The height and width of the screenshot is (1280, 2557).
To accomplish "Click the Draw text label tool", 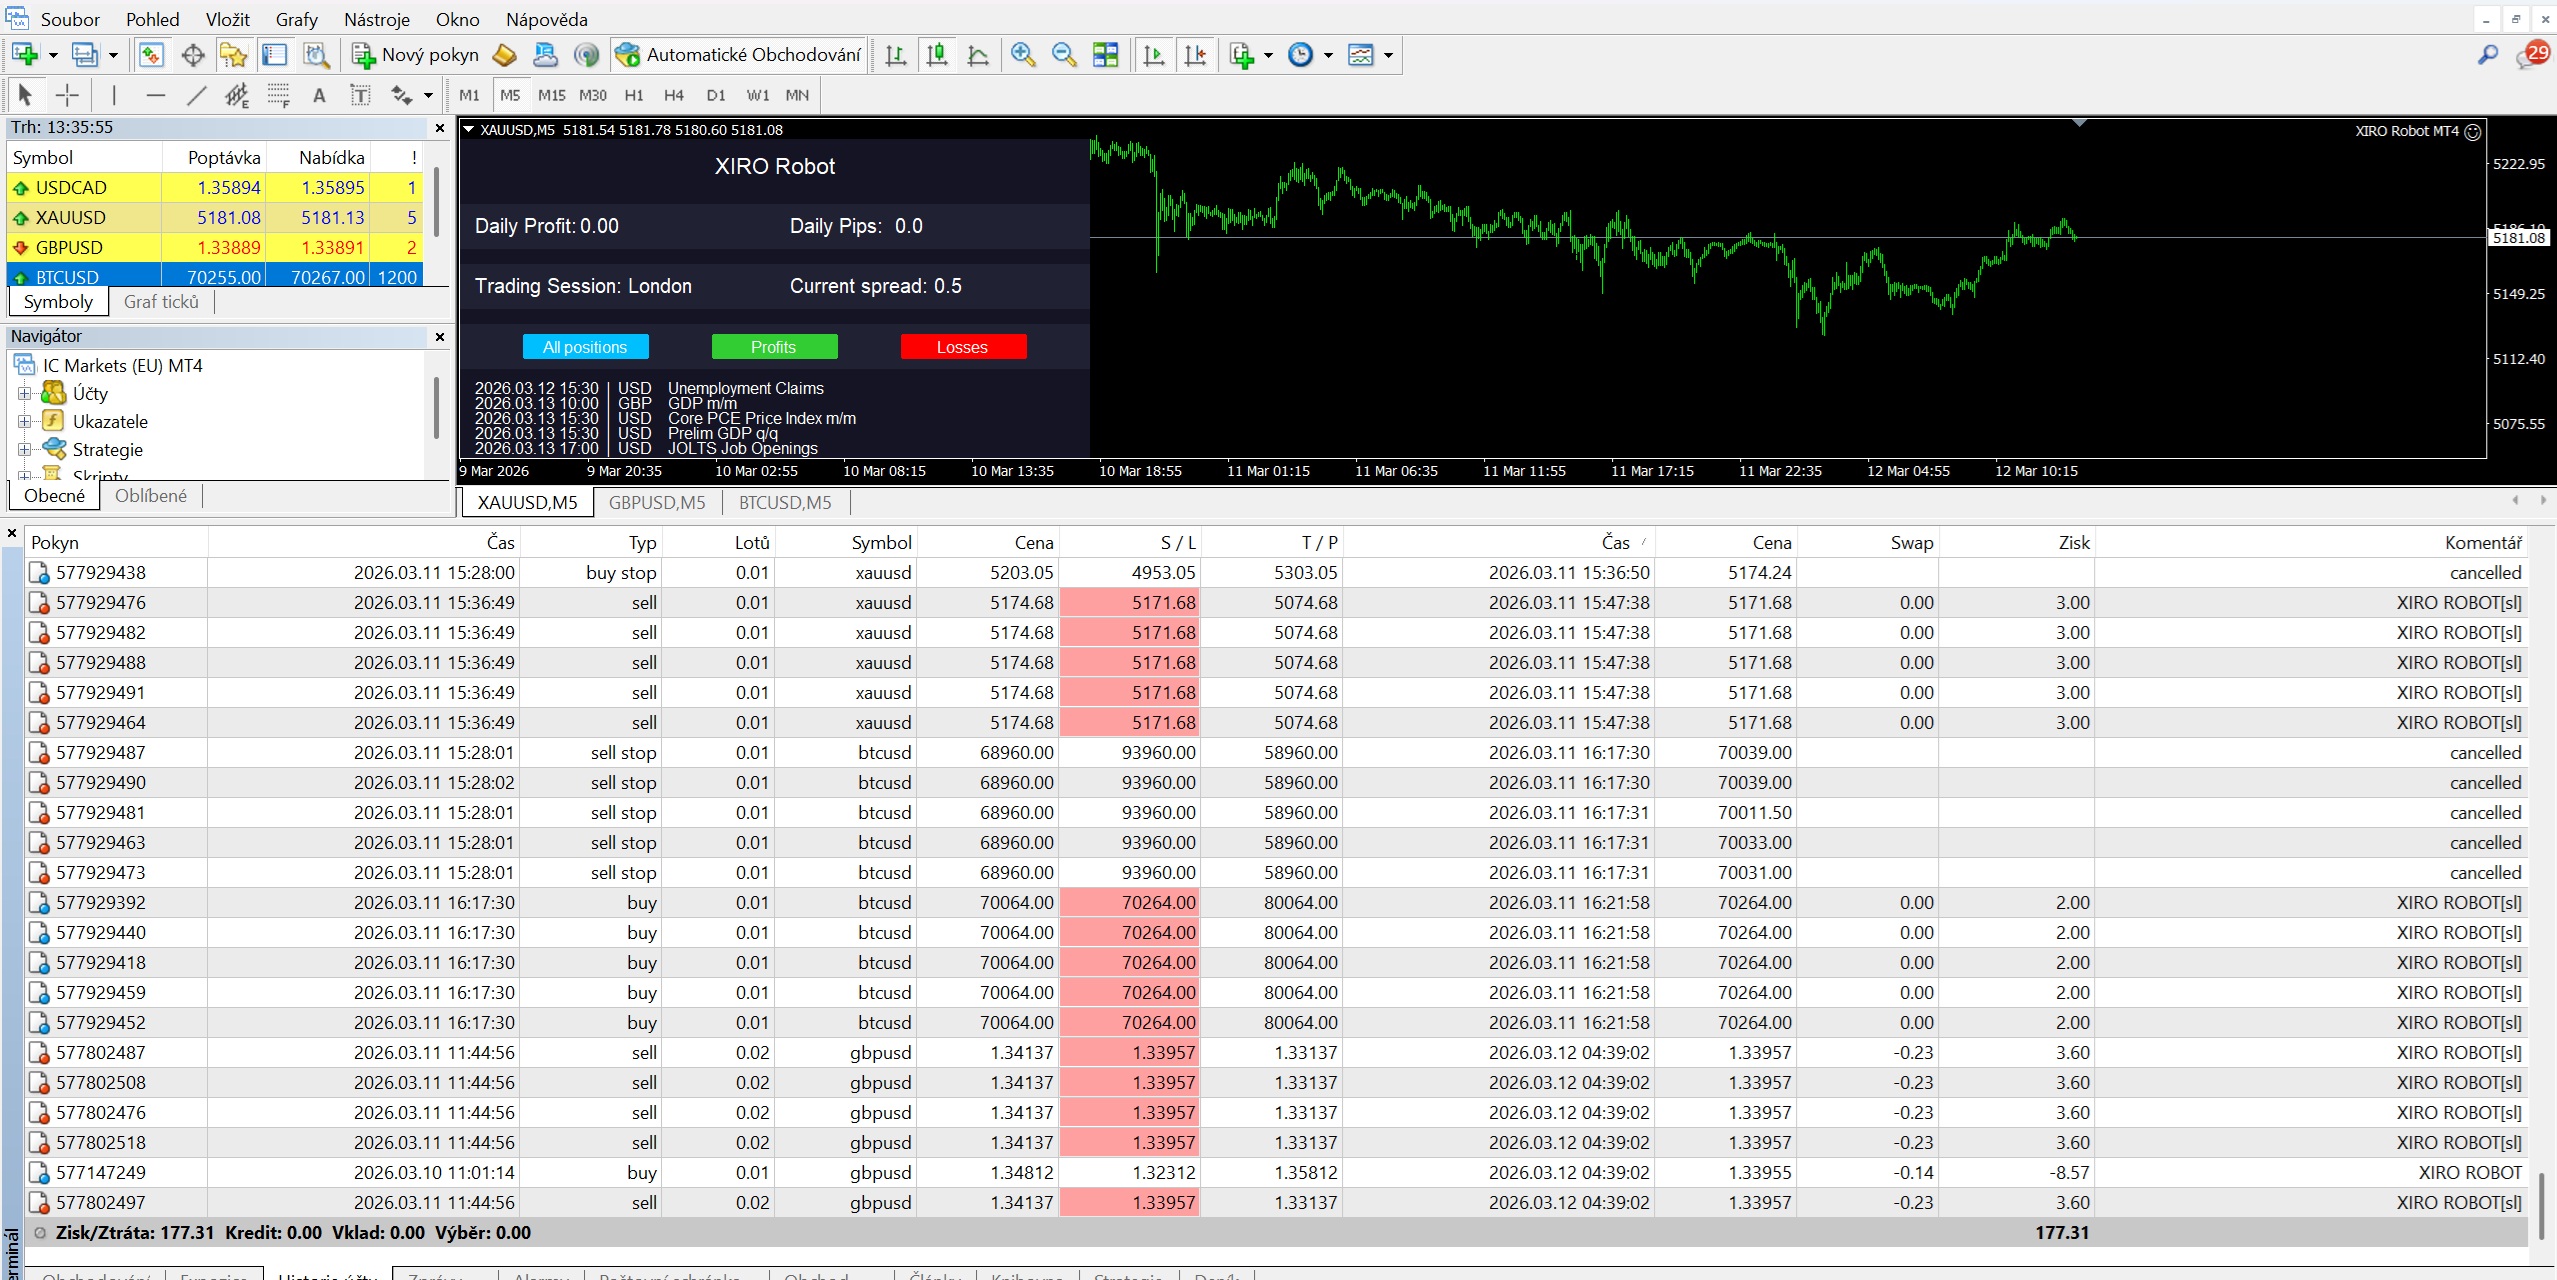I will coord(360,95).
